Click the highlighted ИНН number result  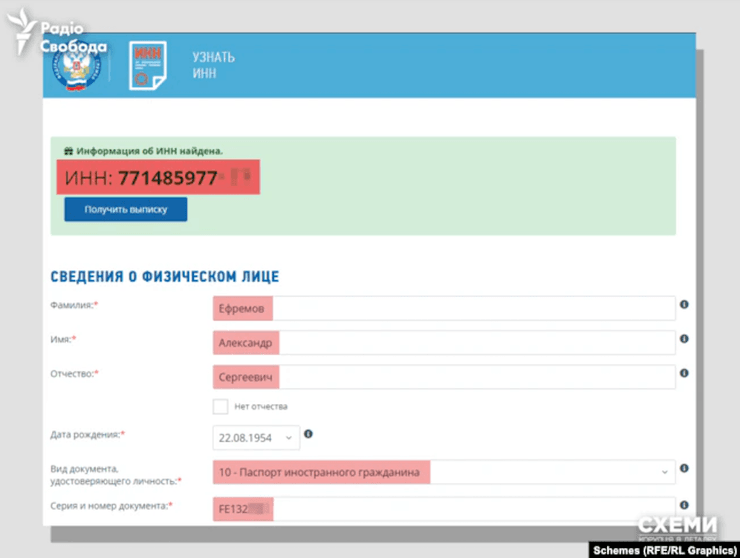pos(158,178)
